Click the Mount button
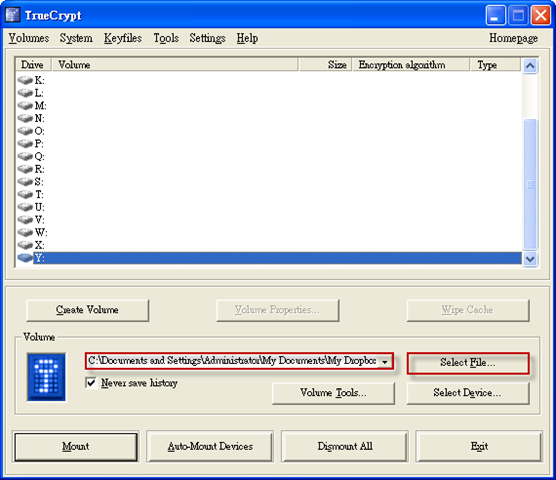Viewport: 556px width, 480px height. 76,446
